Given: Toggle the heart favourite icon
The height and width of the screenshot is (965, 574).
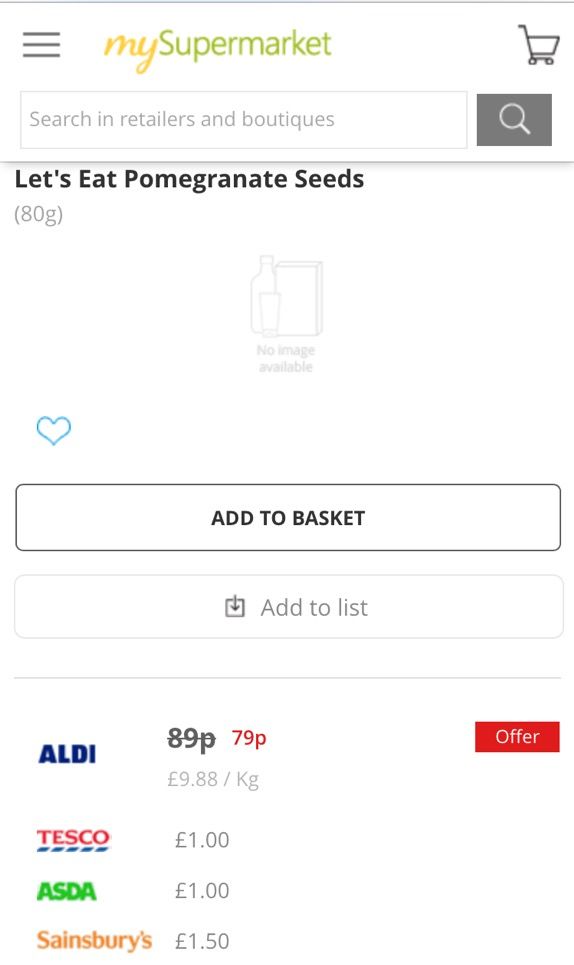Looking at the screenshot, I should pos(54,430).
